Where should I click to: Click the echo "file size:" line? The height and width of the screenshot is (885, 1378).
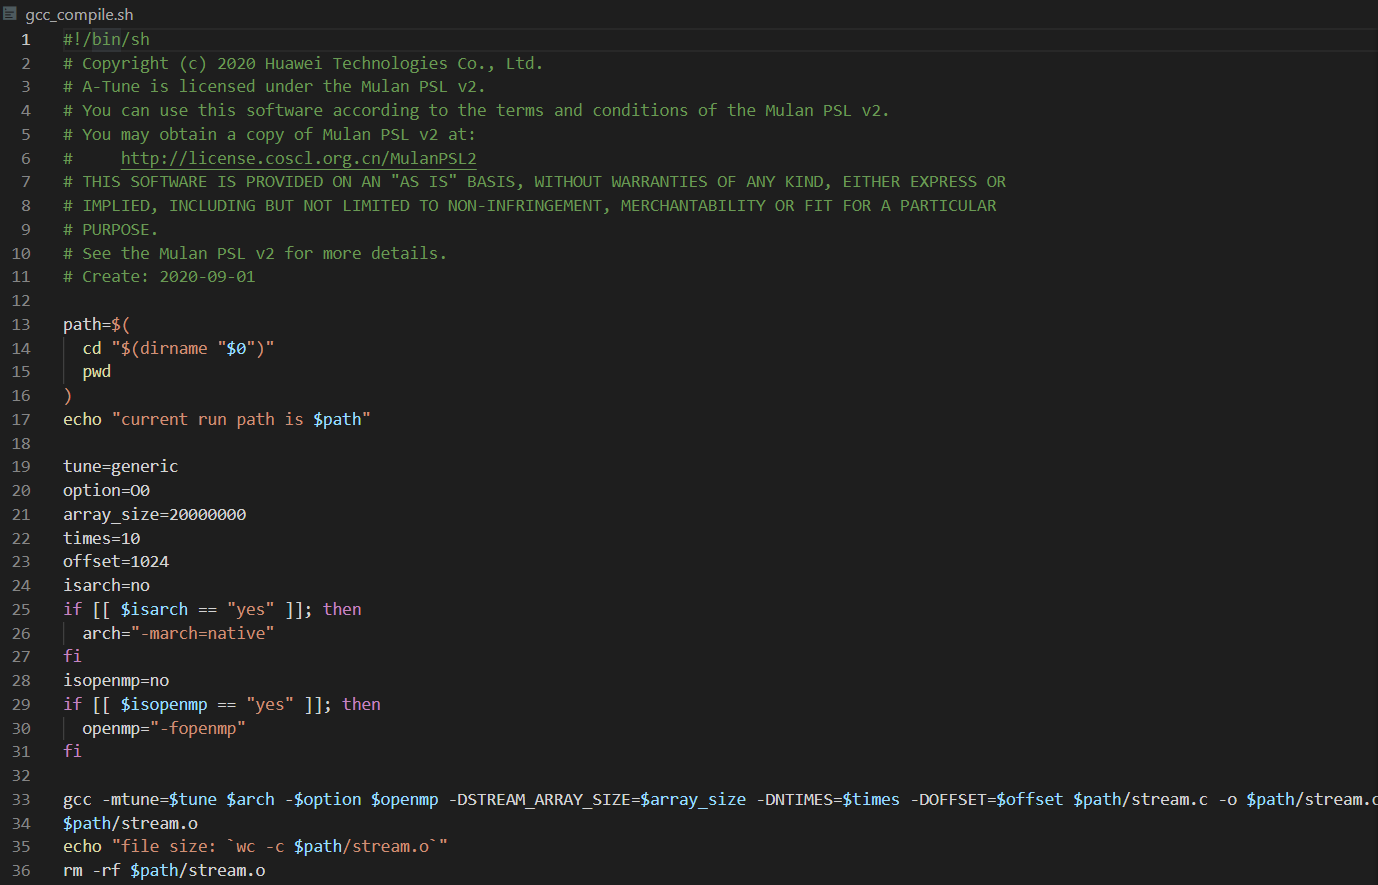(255, 847)
